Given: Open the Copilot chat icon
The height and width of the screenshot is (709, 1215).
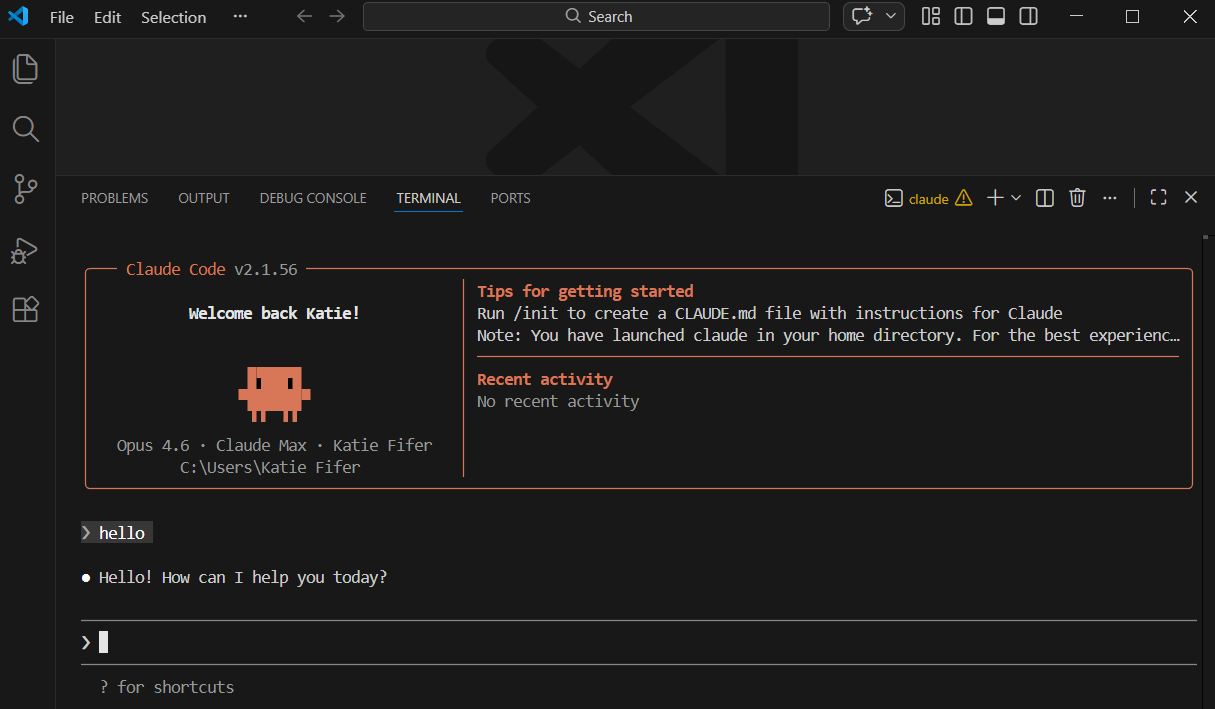Looking at the screenshot, I should [861, 17].
